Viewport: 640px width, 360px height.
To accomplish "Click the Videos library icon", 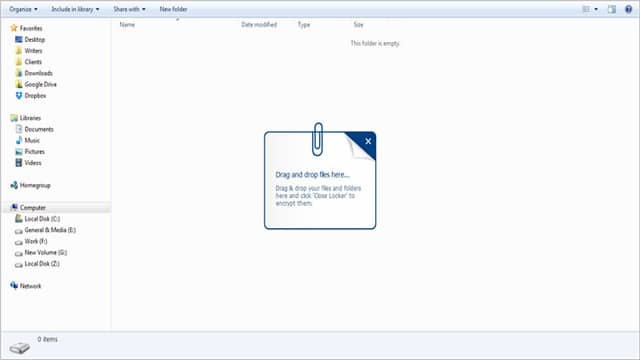I will pyautogui.click(x=19, y=163).
